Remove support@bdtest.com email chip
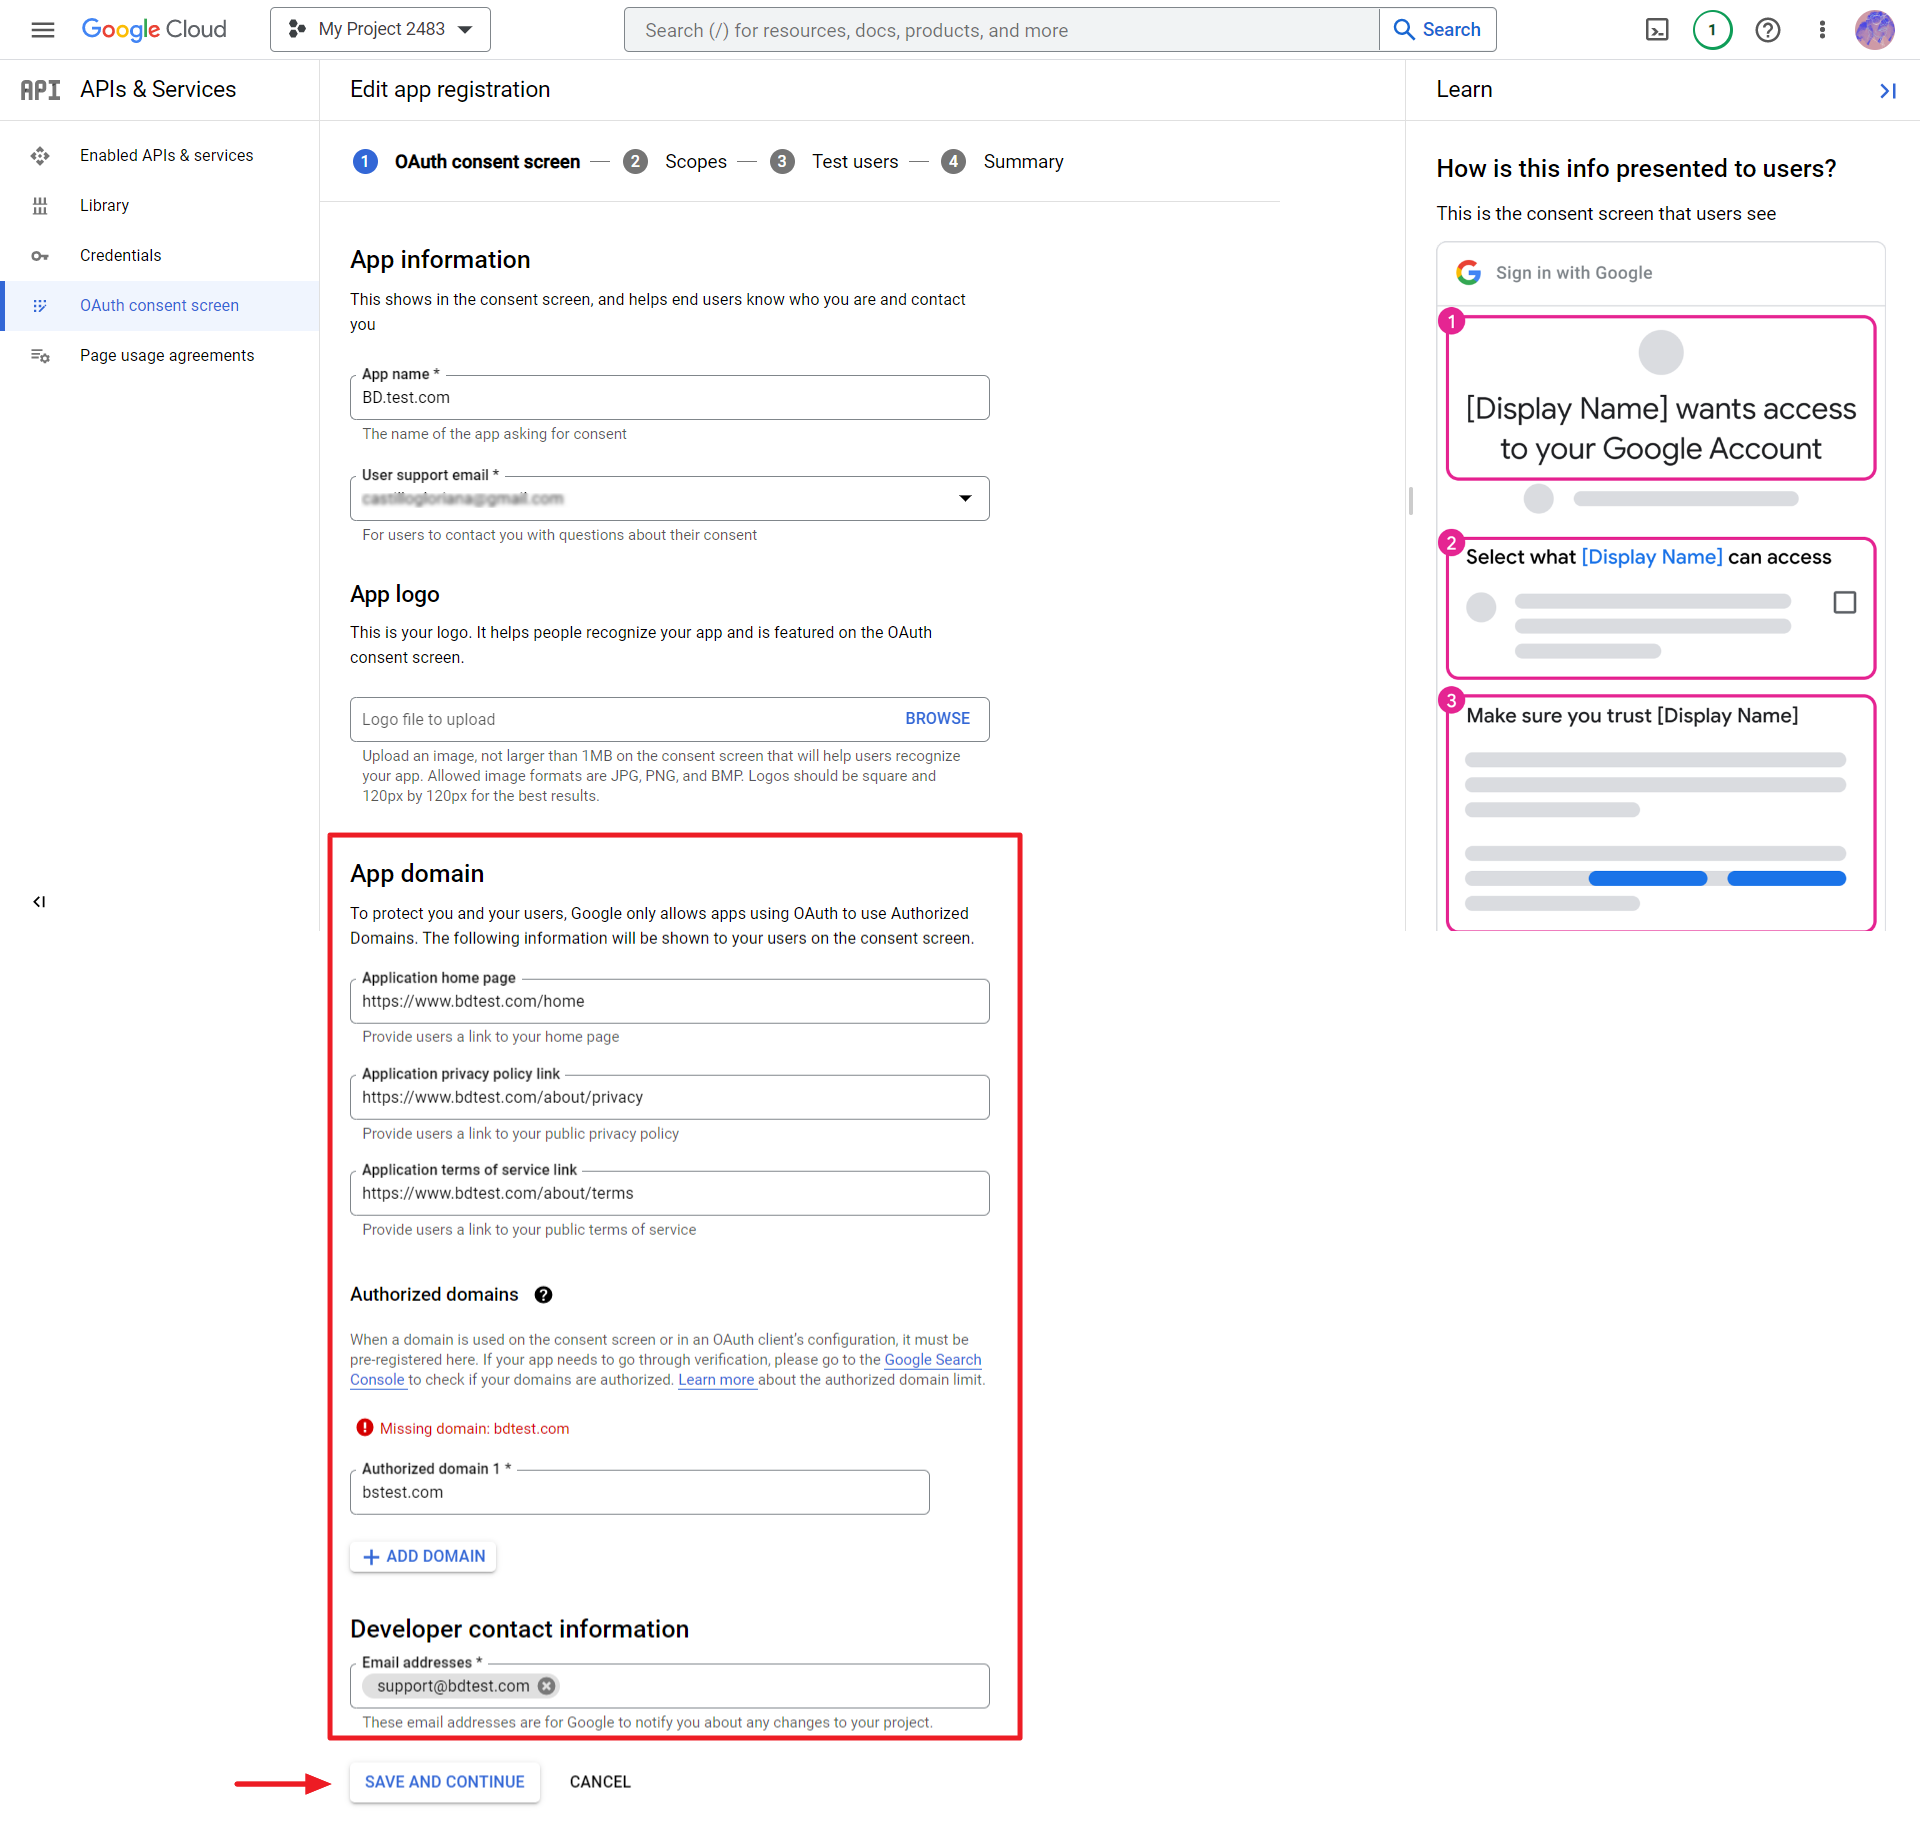This screenshot has height=1832, width=1920. [x=546, y=1686]
